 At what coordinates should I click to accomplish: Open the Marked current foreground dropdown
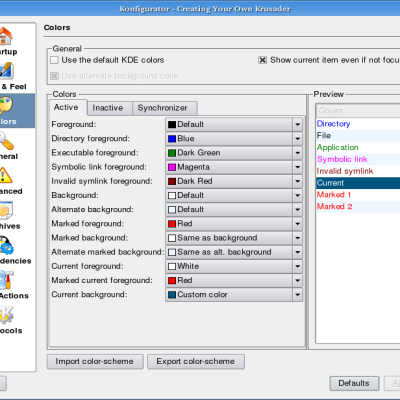pyautogui.click(x=234, y=280)
